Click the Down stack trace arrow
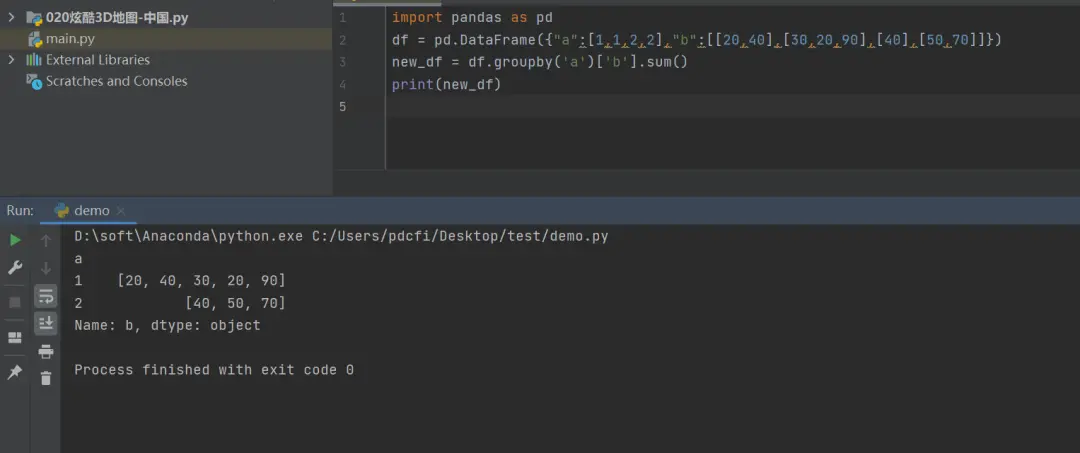 point(46,268)
